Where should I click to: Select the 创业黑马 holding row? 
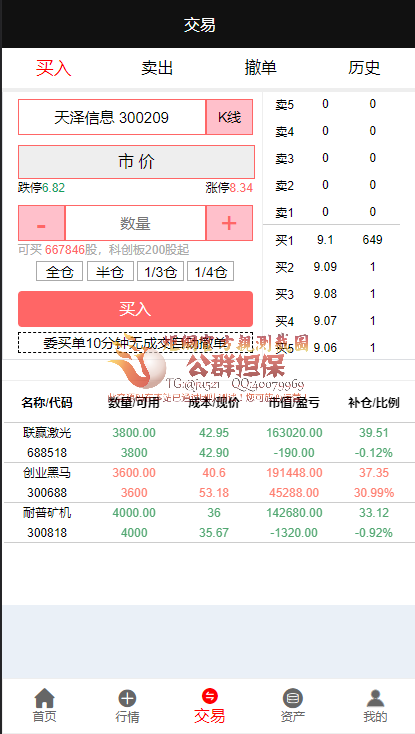(x=209, y=483)
